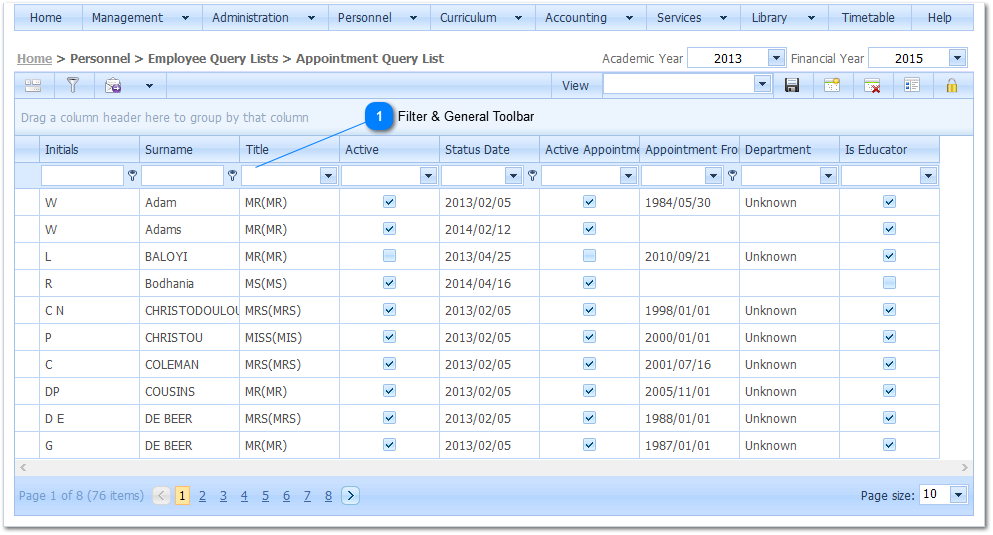Image resolution: width=993 pixels, height=535 pixels.
Task: Open the View combo box dropdown
Action: tap(762, 85)
